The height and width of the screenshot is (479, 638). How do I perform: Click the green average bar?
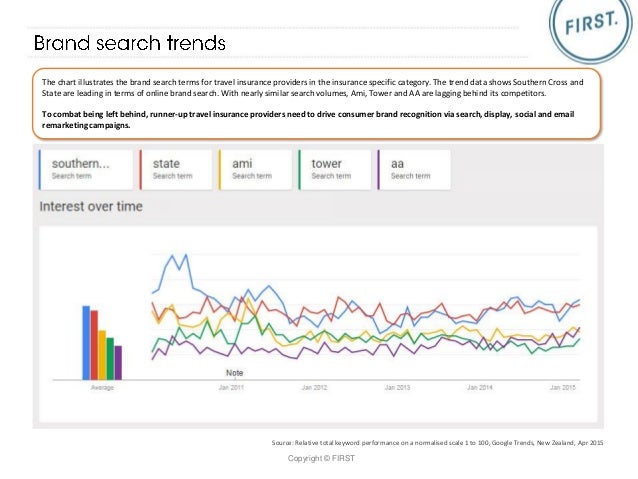point(110,359)
